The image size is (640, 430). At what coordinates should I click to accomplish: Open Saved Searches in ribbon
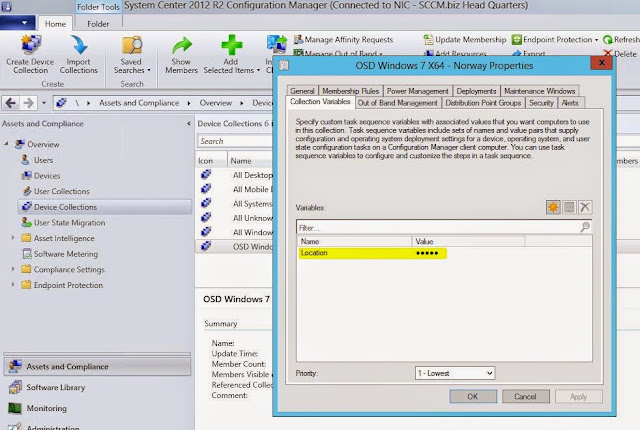click(132, 55)
